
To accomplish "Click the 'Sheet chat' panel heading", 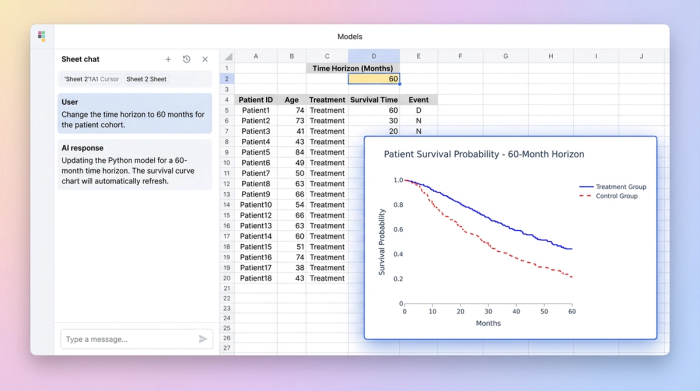I will pos(80,59).
